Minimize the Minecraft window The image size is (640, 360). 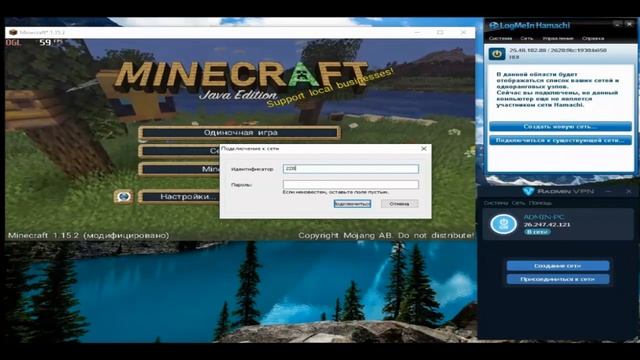click(417, 32)
